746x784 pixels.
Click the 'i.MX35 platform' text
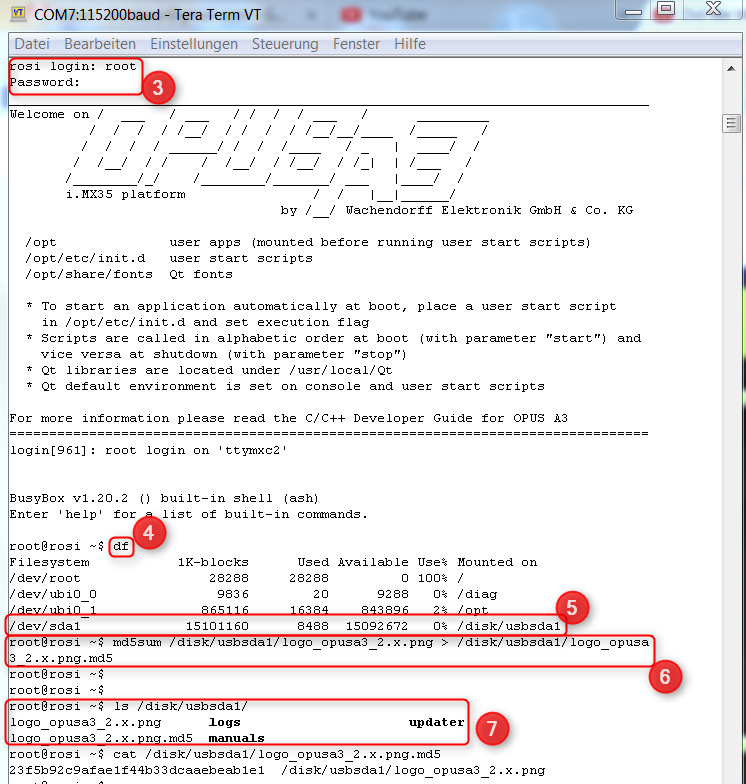[126, 194]
